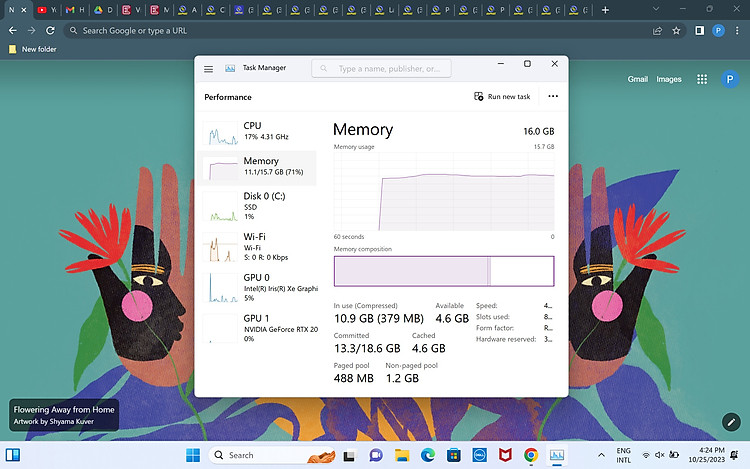Open Task View from taskbar
This screenshot has height=469, width=750.
(x=349, y=456)
